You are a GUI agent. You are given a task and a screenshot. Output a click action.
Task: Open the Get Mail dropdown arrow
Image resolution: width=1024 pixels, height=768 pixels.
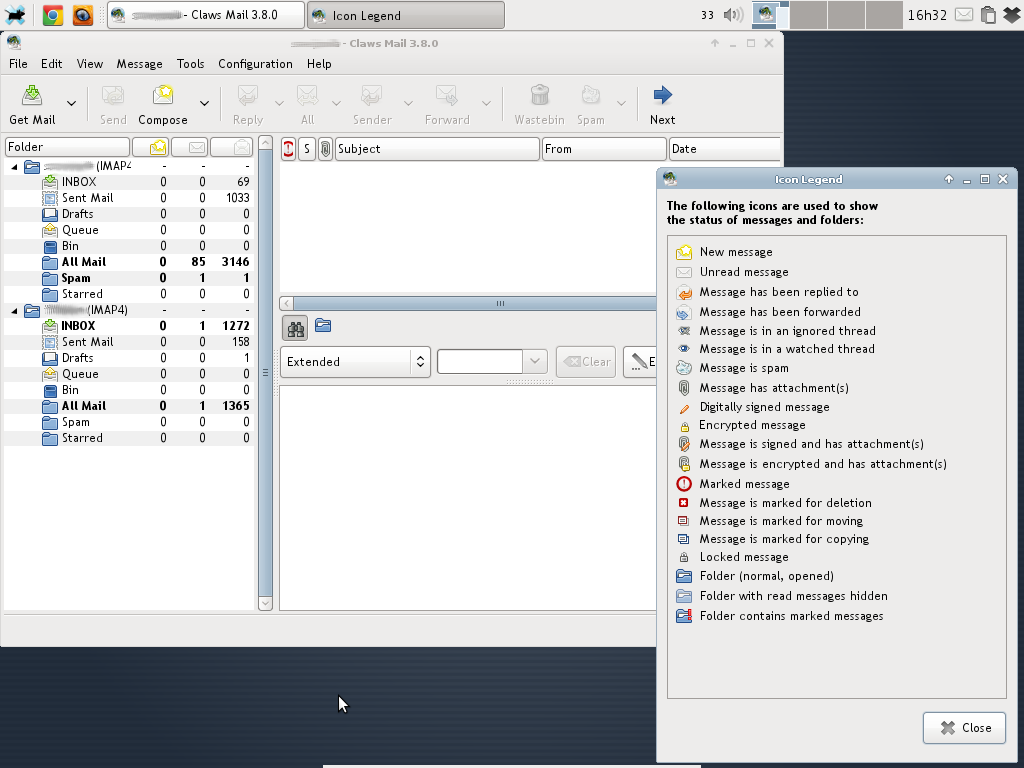click(x=71, y=103)
